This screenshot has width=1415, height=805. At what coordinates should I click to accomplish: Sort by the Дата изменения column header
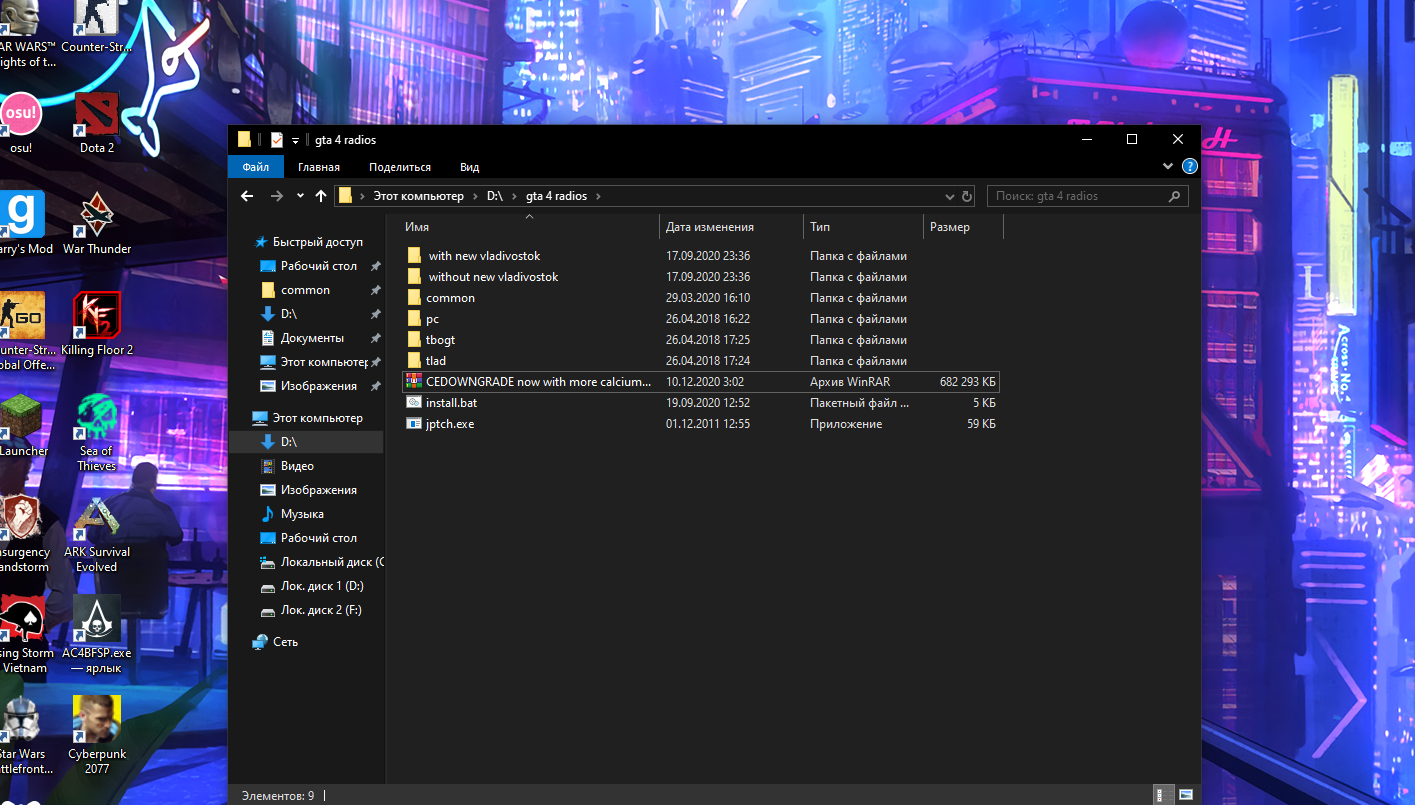(x=731, y=227)
